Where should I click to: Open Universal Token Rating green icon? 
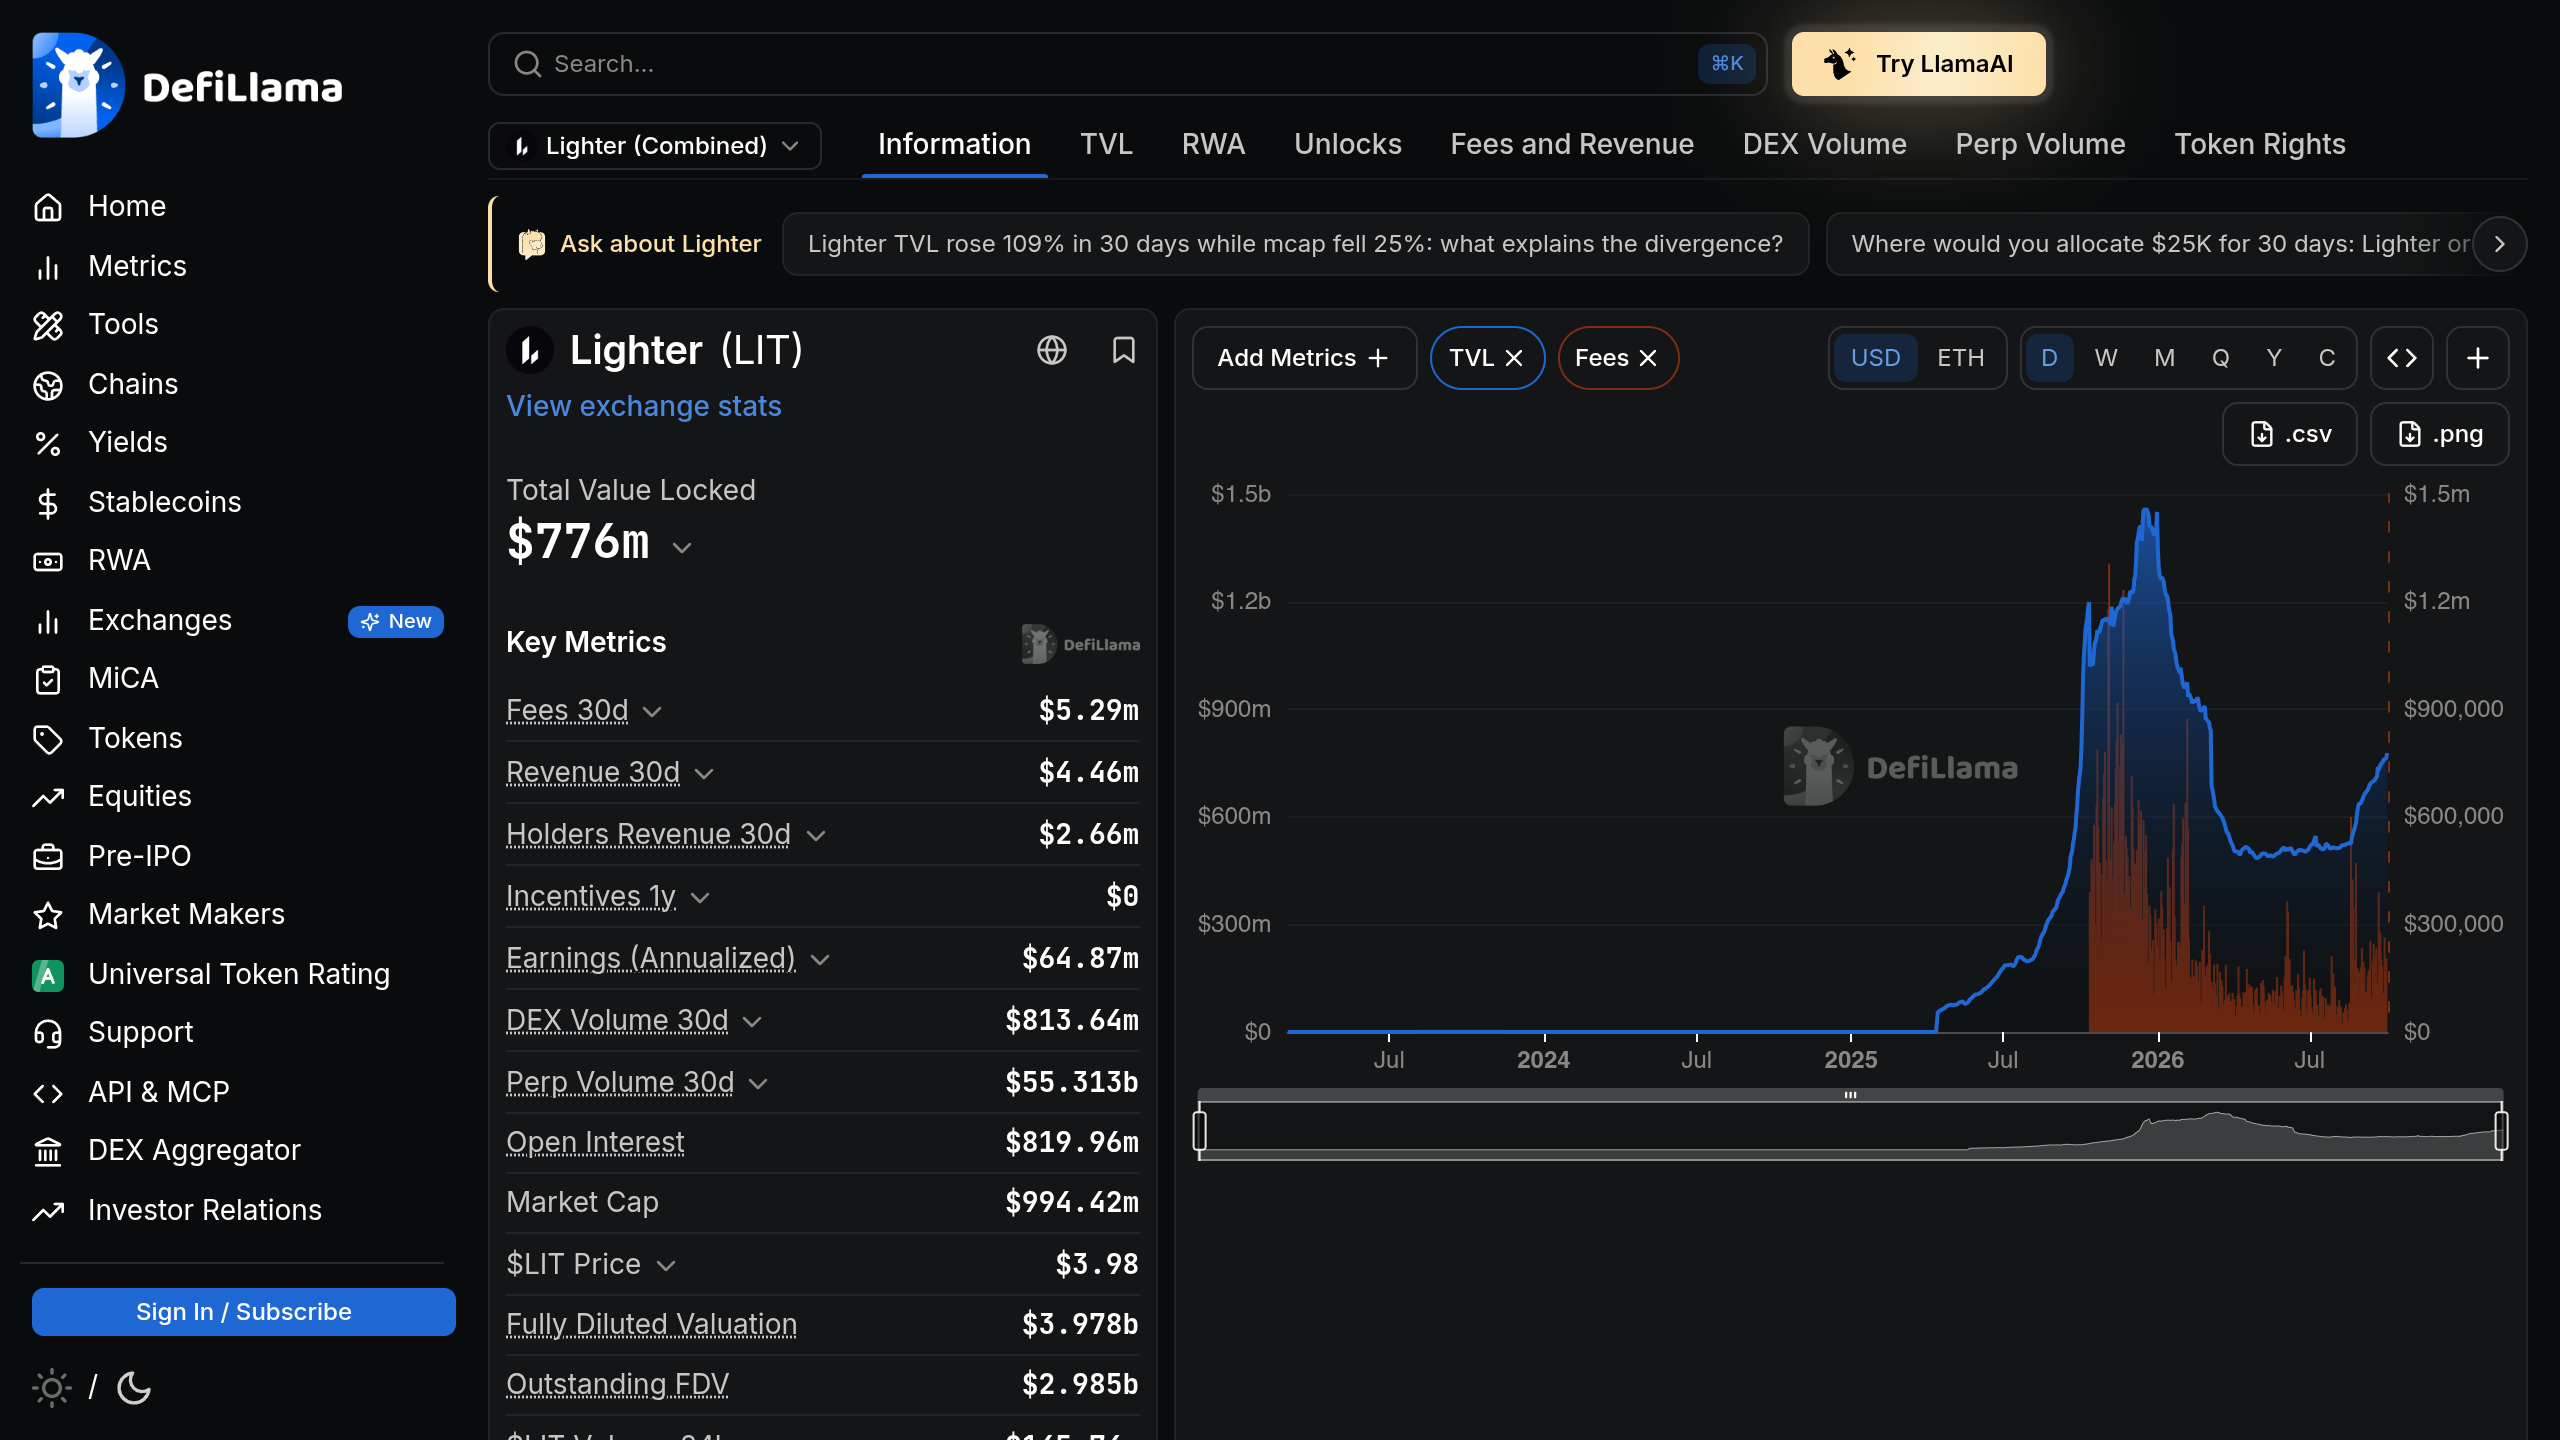[x=48, y=975]
